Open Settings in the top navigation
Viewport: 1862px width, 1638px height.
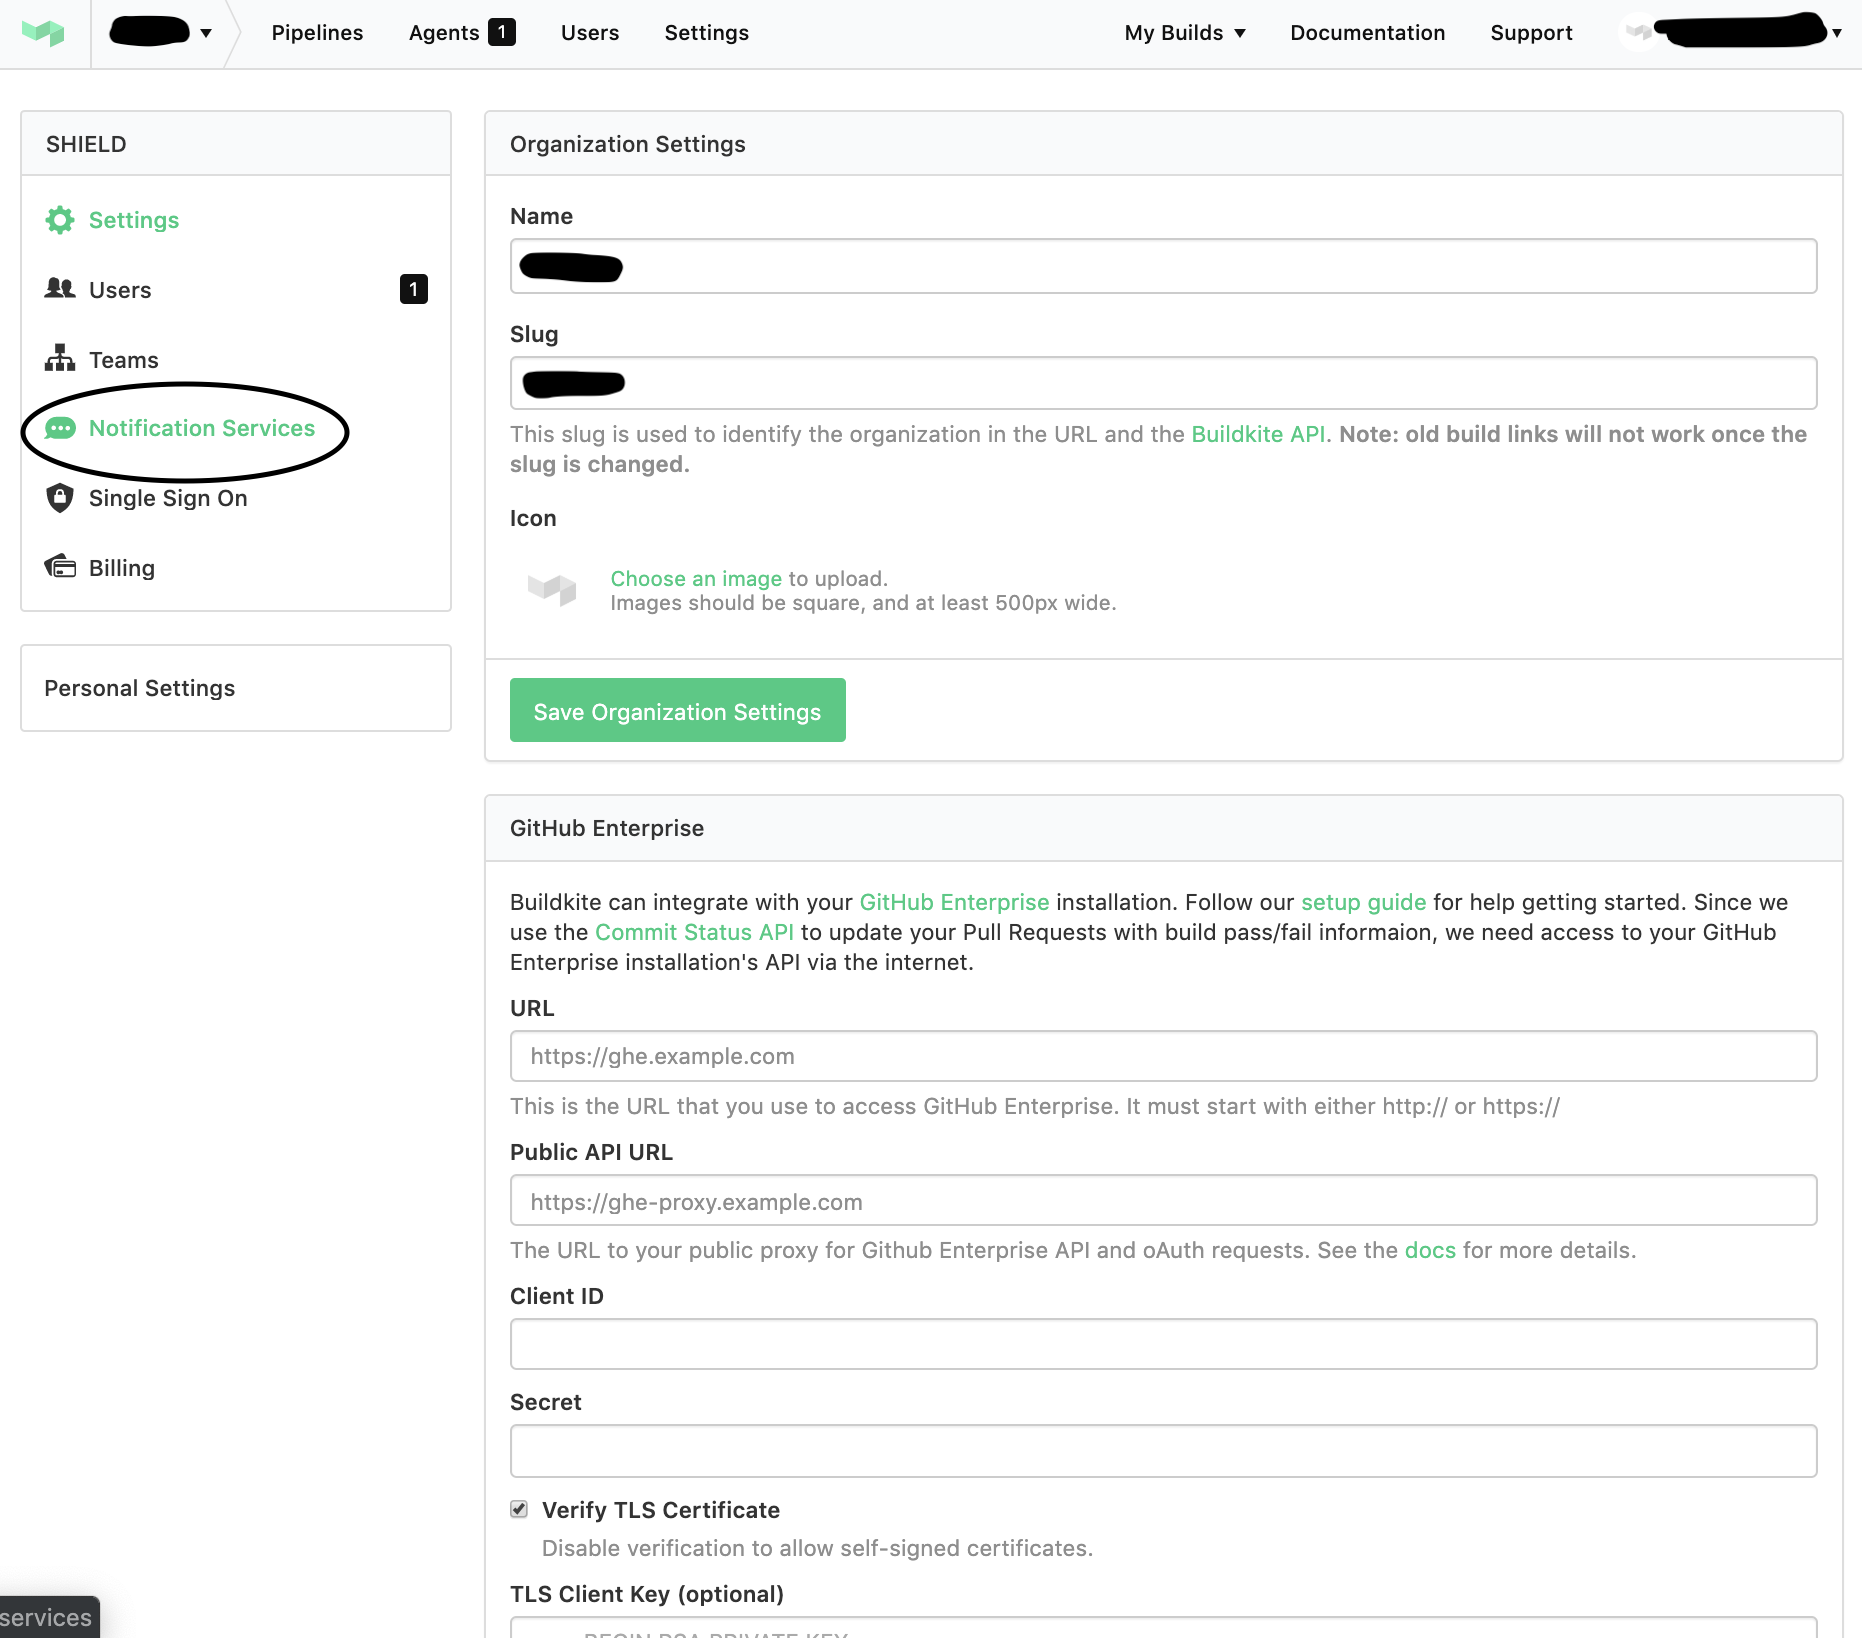[707, 33]
